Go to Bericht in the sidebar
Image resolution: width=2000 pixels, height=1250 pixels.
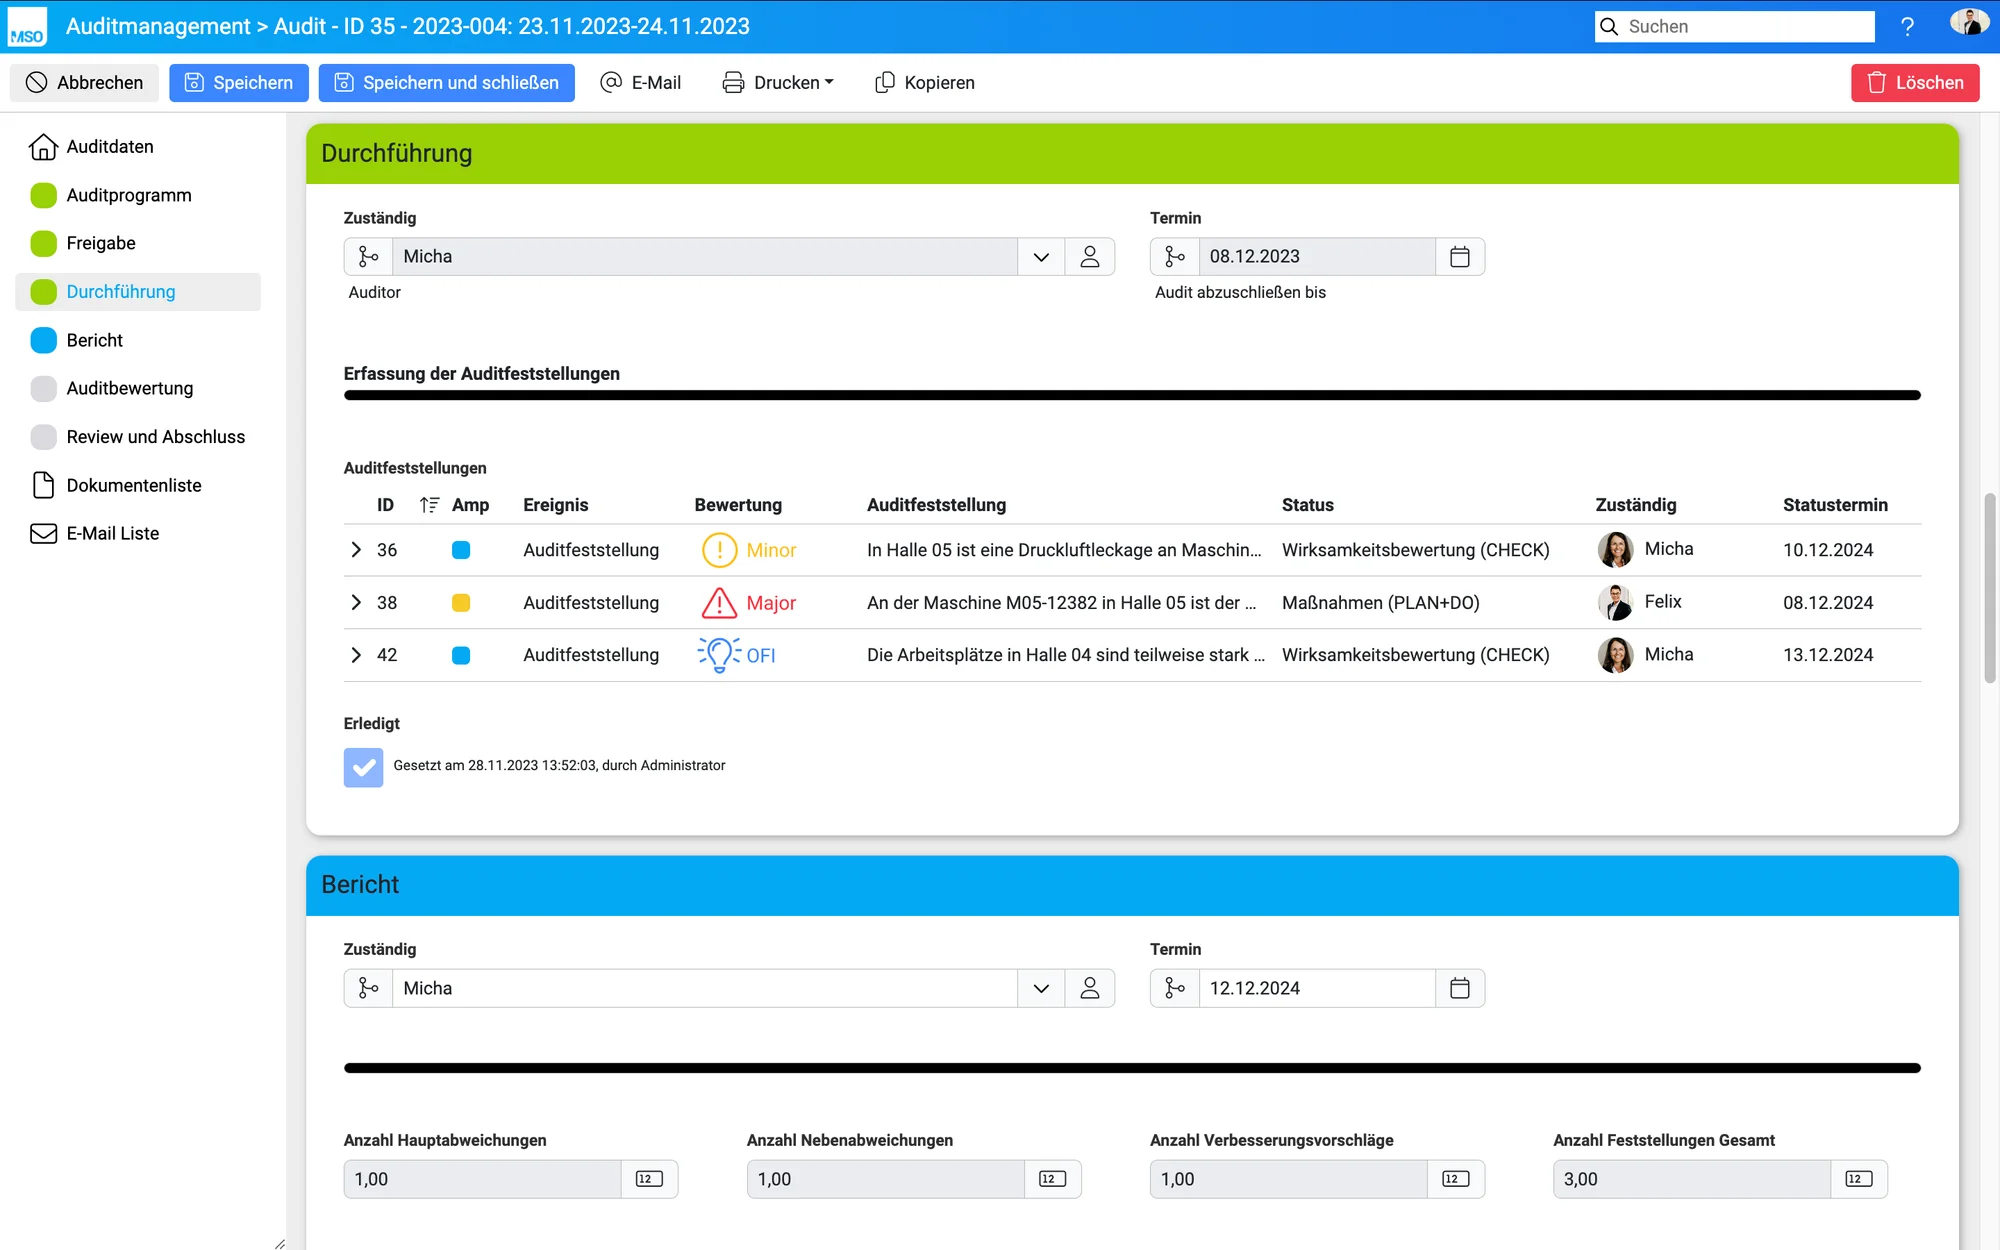pyautogui.click(x=138, y=340)
